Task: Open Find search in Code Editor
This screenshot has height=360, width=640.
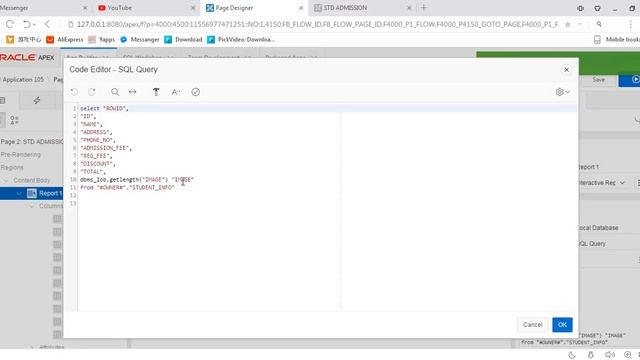Action: [115, 92]
